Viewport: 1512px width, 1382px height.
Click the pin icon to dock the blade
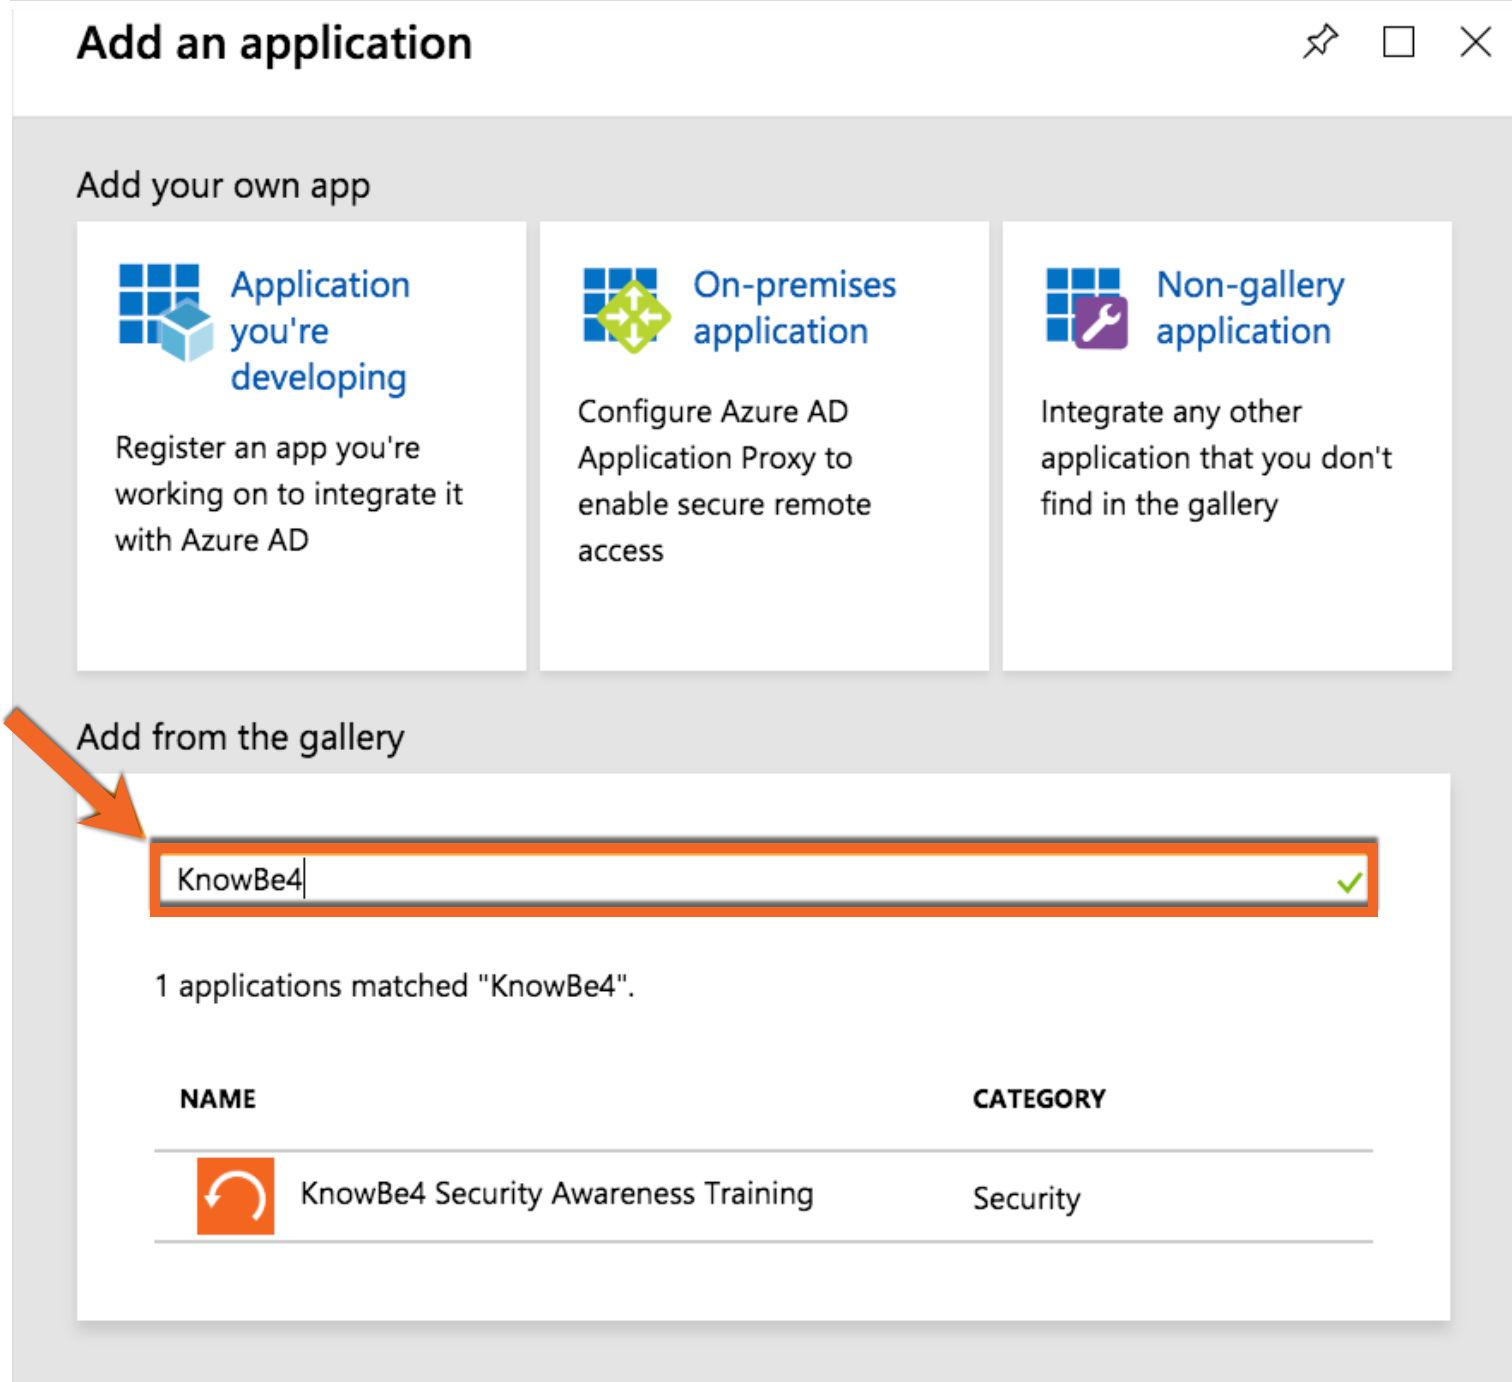pos(1320,42)
